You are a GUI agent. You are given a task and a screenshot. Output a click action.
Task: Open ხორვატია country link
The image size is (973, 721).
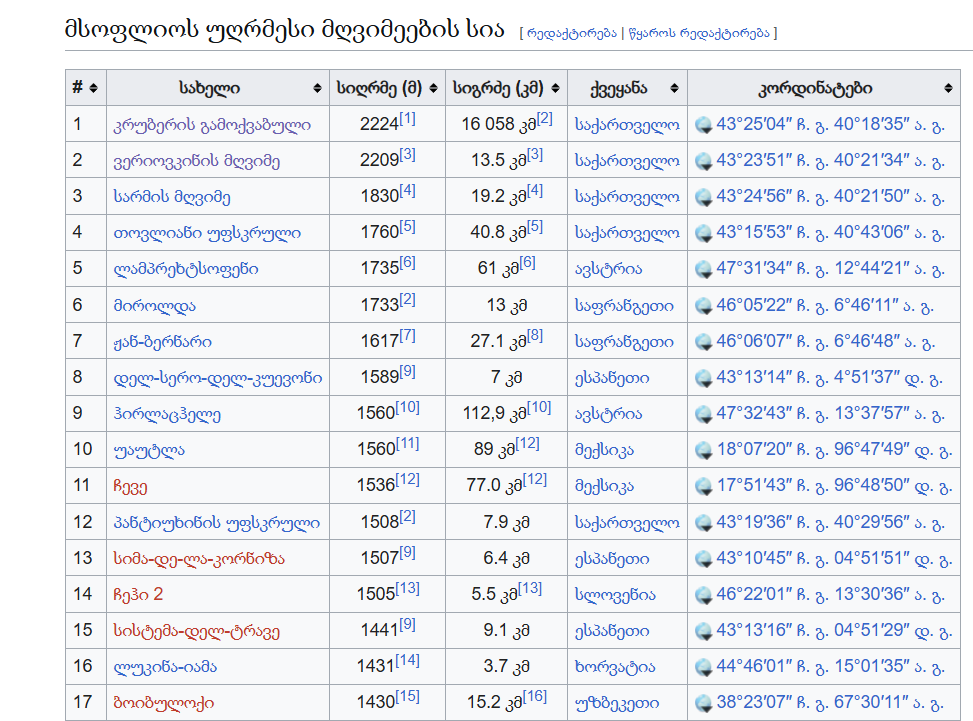click(615, 667)
